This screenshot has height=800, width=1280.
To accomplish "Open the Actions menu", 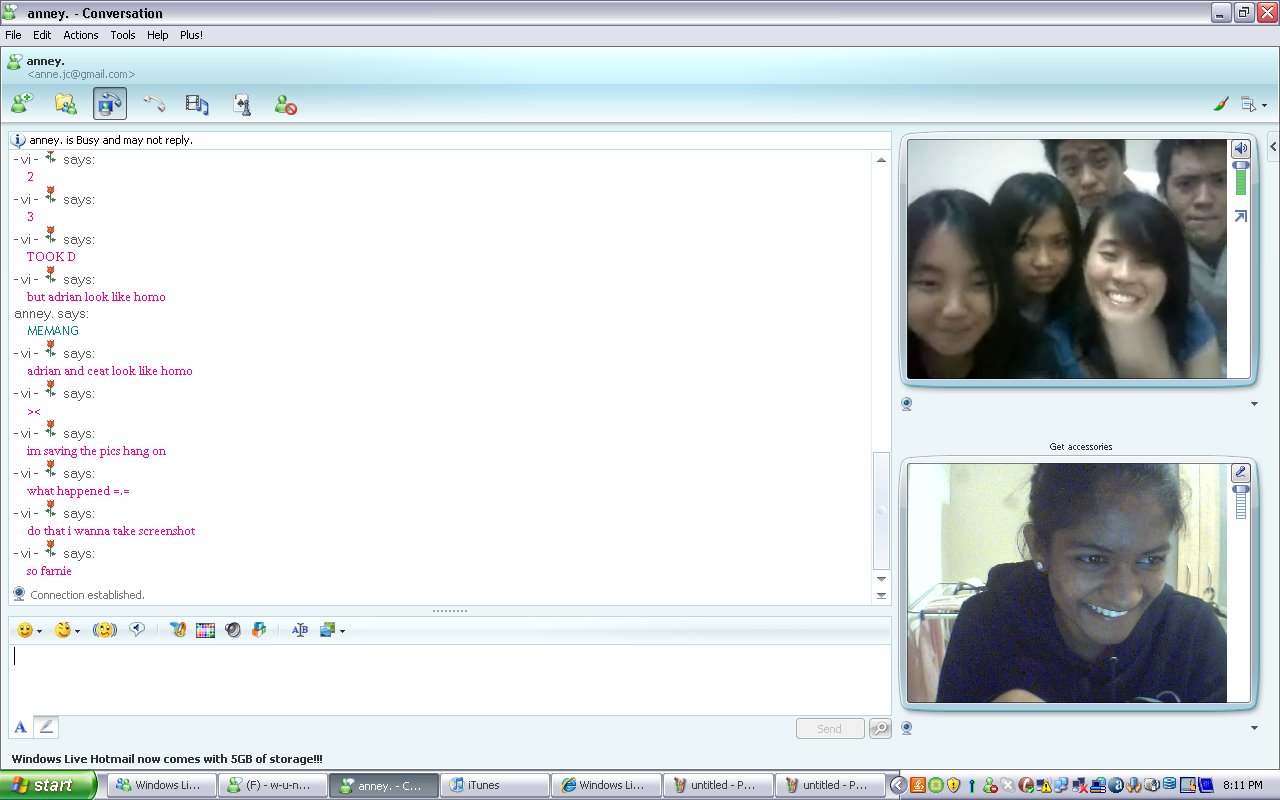I will click(81, 35).
